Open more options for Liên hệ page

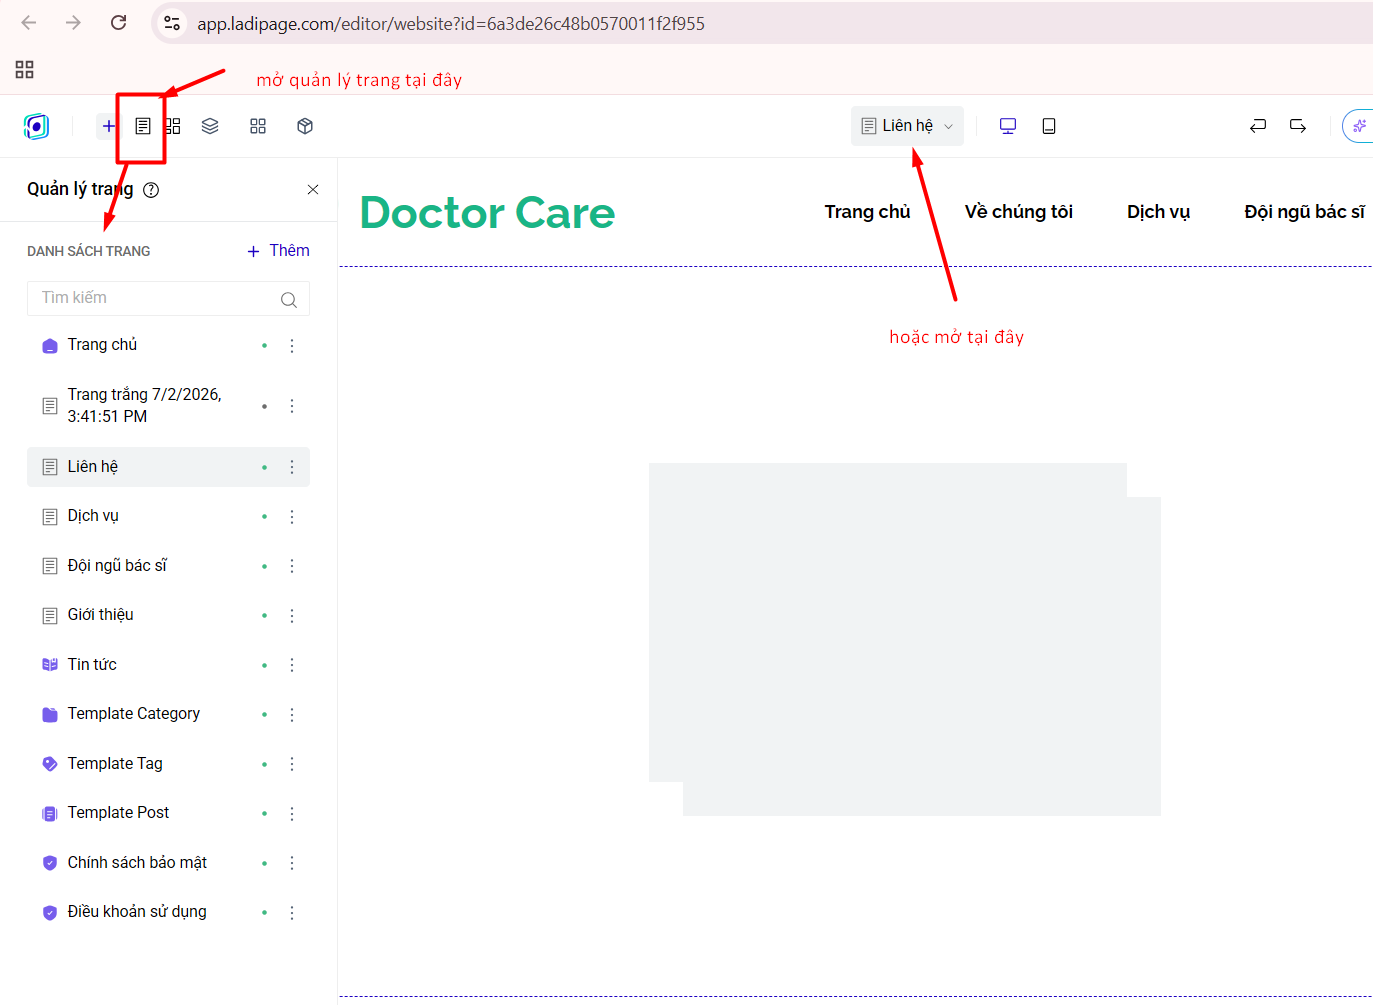click(292, 467)
